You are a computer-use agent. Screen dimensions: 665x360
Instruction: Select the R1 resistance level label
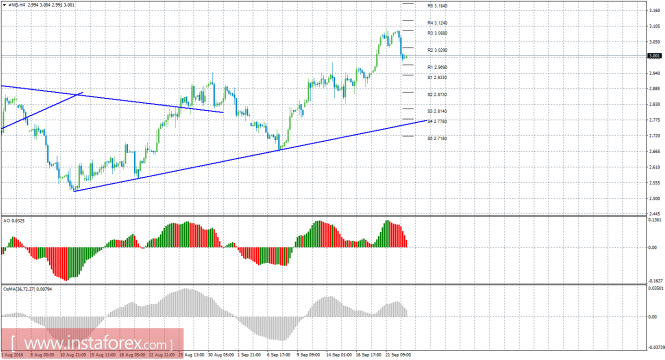point(437,67)
